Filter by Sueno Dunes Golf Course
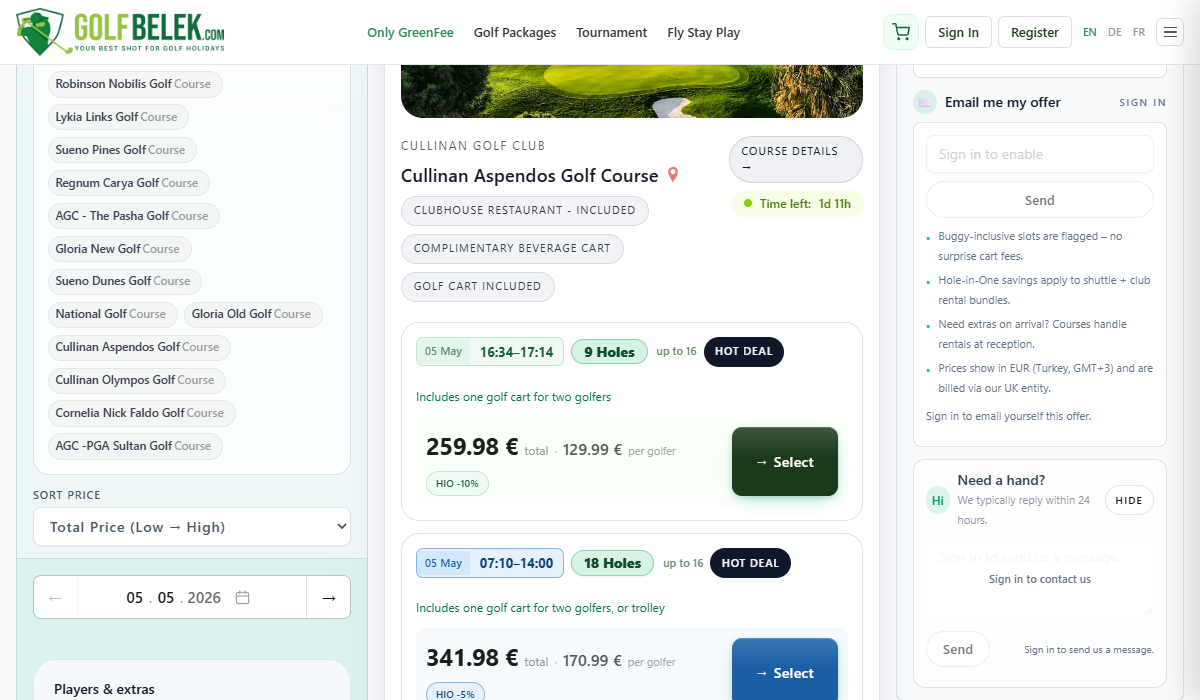Screen dimensions: 1200x700 coord(125,281)
